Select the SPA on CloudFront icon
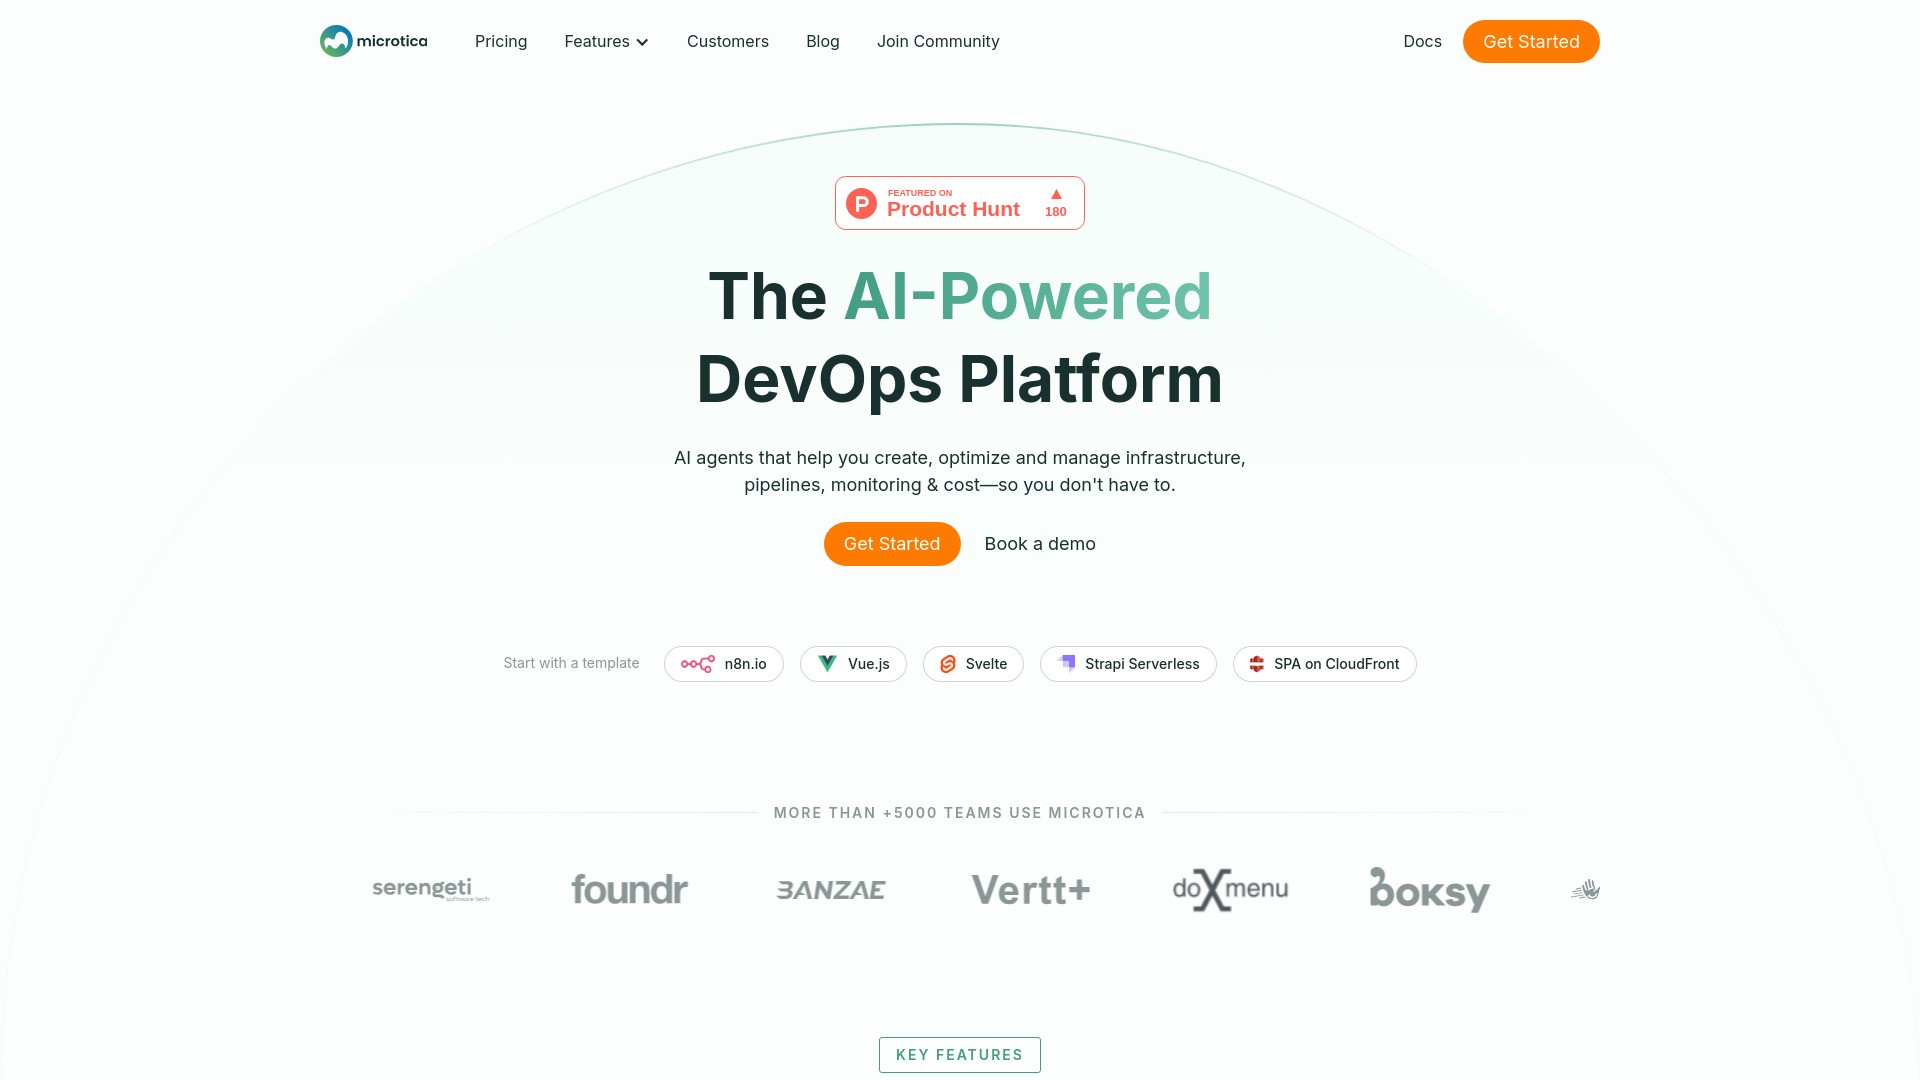Image resolution: width=1920 pixels, height=1080 pixels. pos(1257,664)
